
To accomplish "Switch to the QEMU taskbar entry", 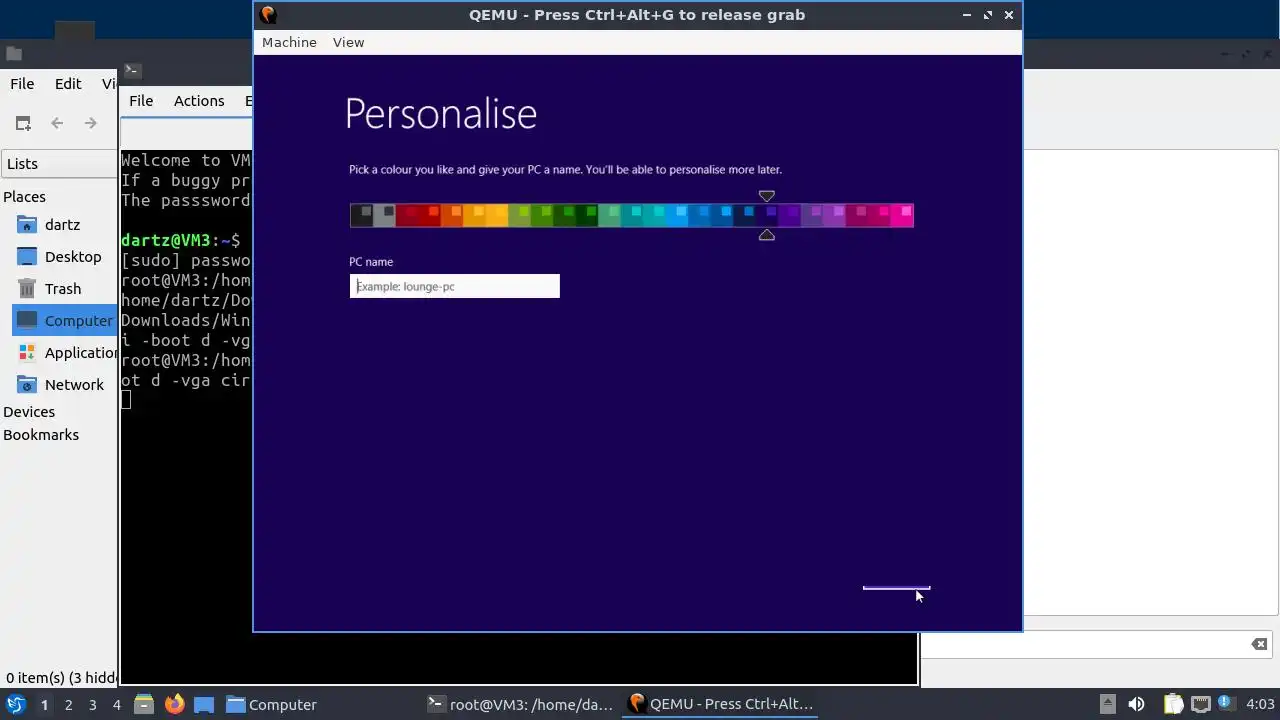I will click(x=720, y=704).
